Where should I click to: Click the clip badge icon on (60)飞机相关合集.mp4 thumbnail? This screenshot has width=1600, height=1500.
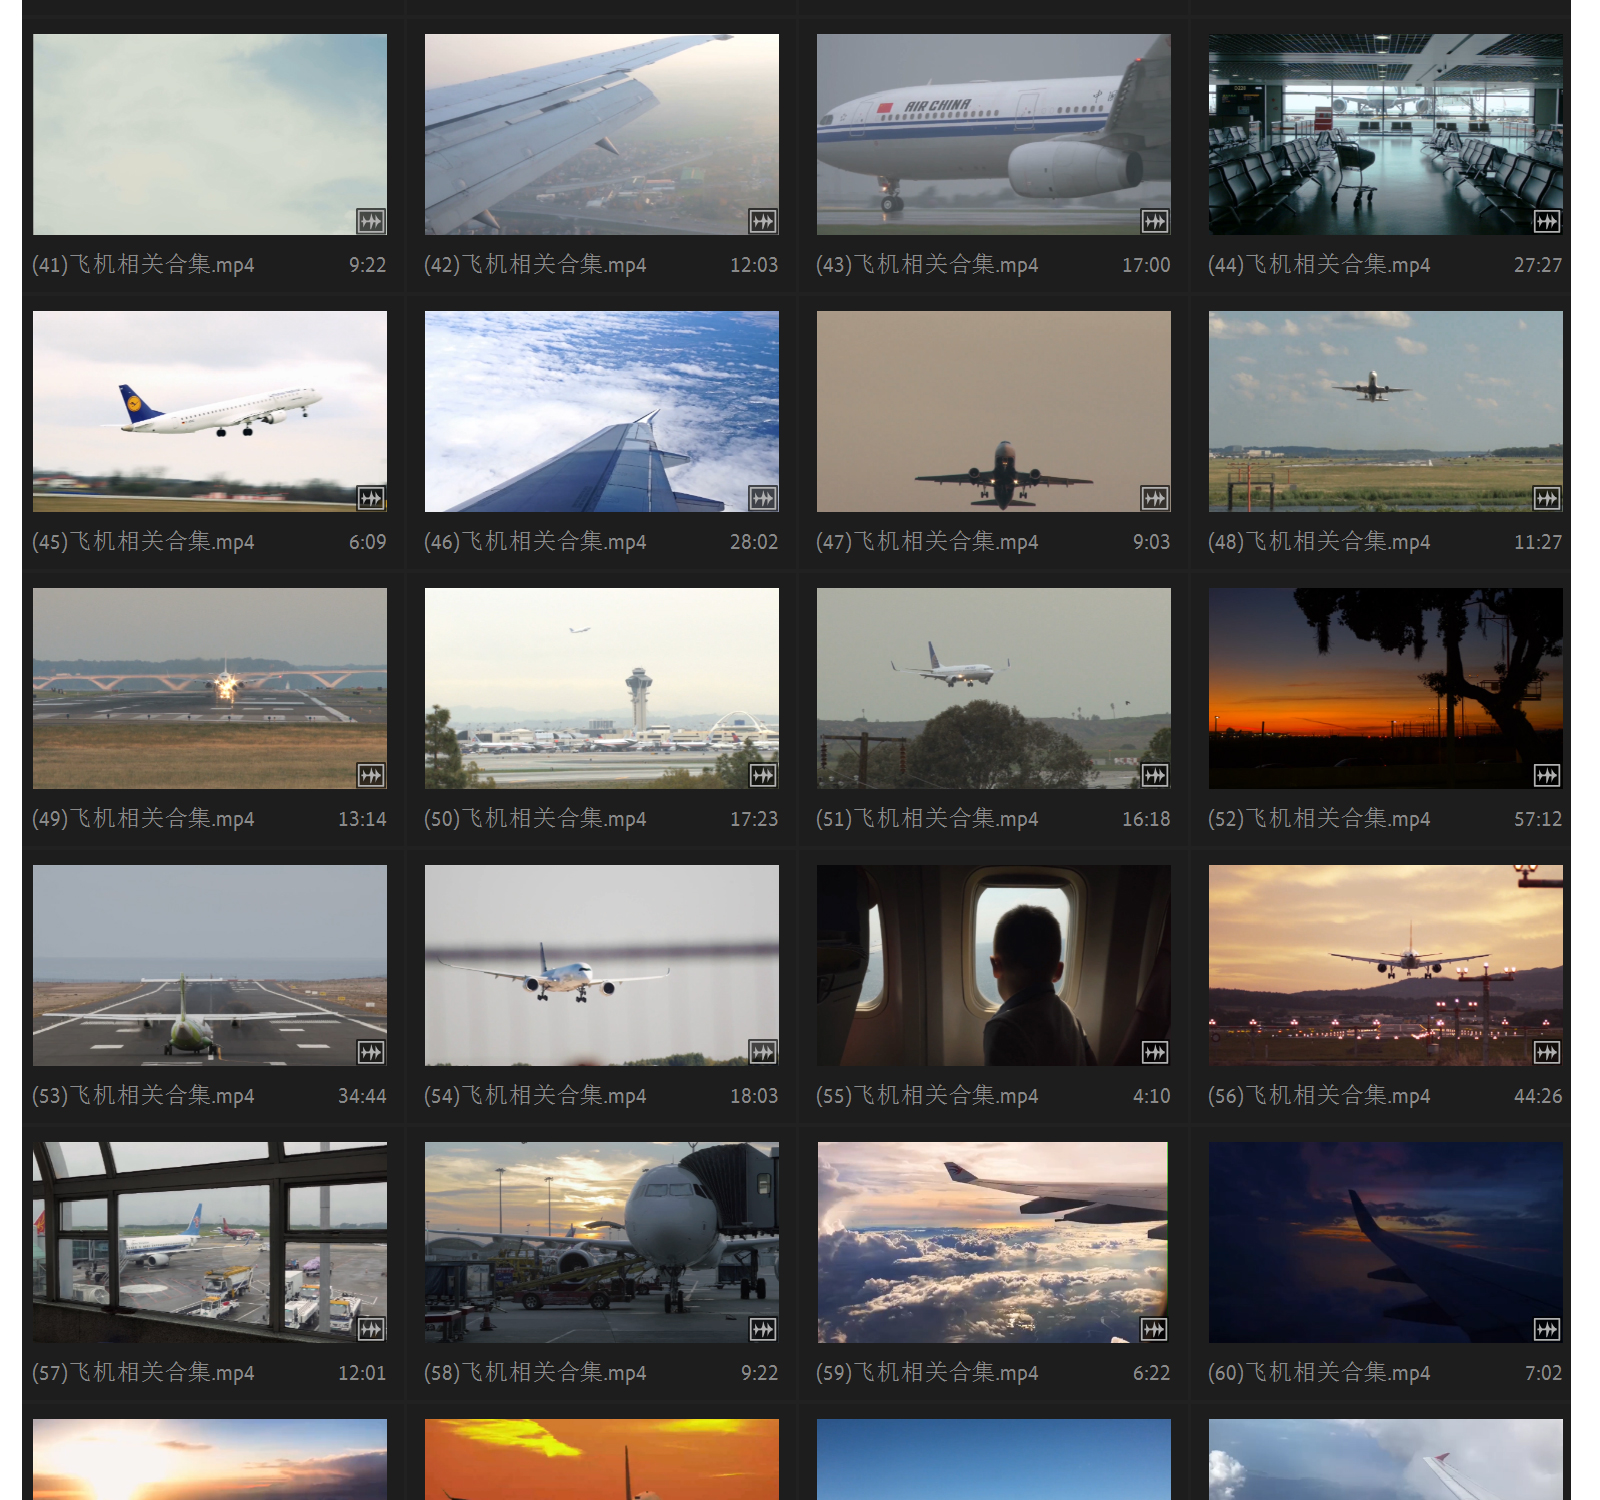[x=1547, y=1329]
